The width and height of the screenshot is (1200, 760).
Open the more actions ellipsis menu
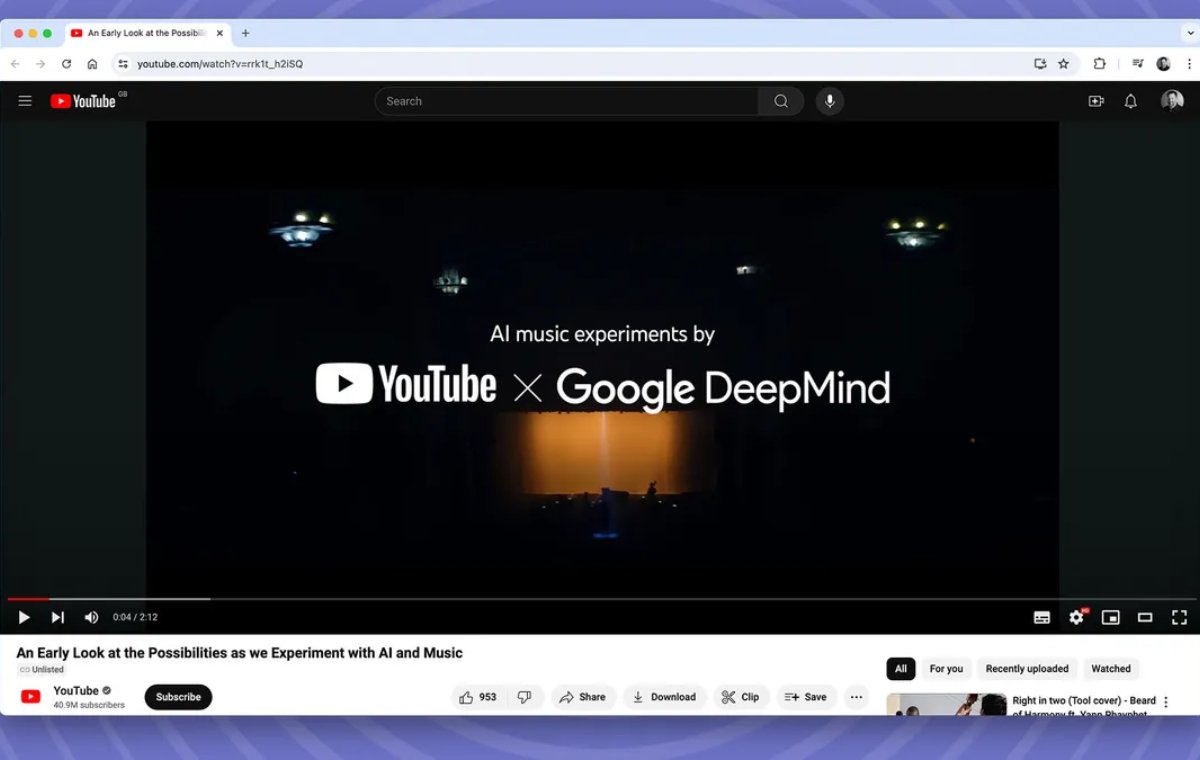(x=856, y=696)
